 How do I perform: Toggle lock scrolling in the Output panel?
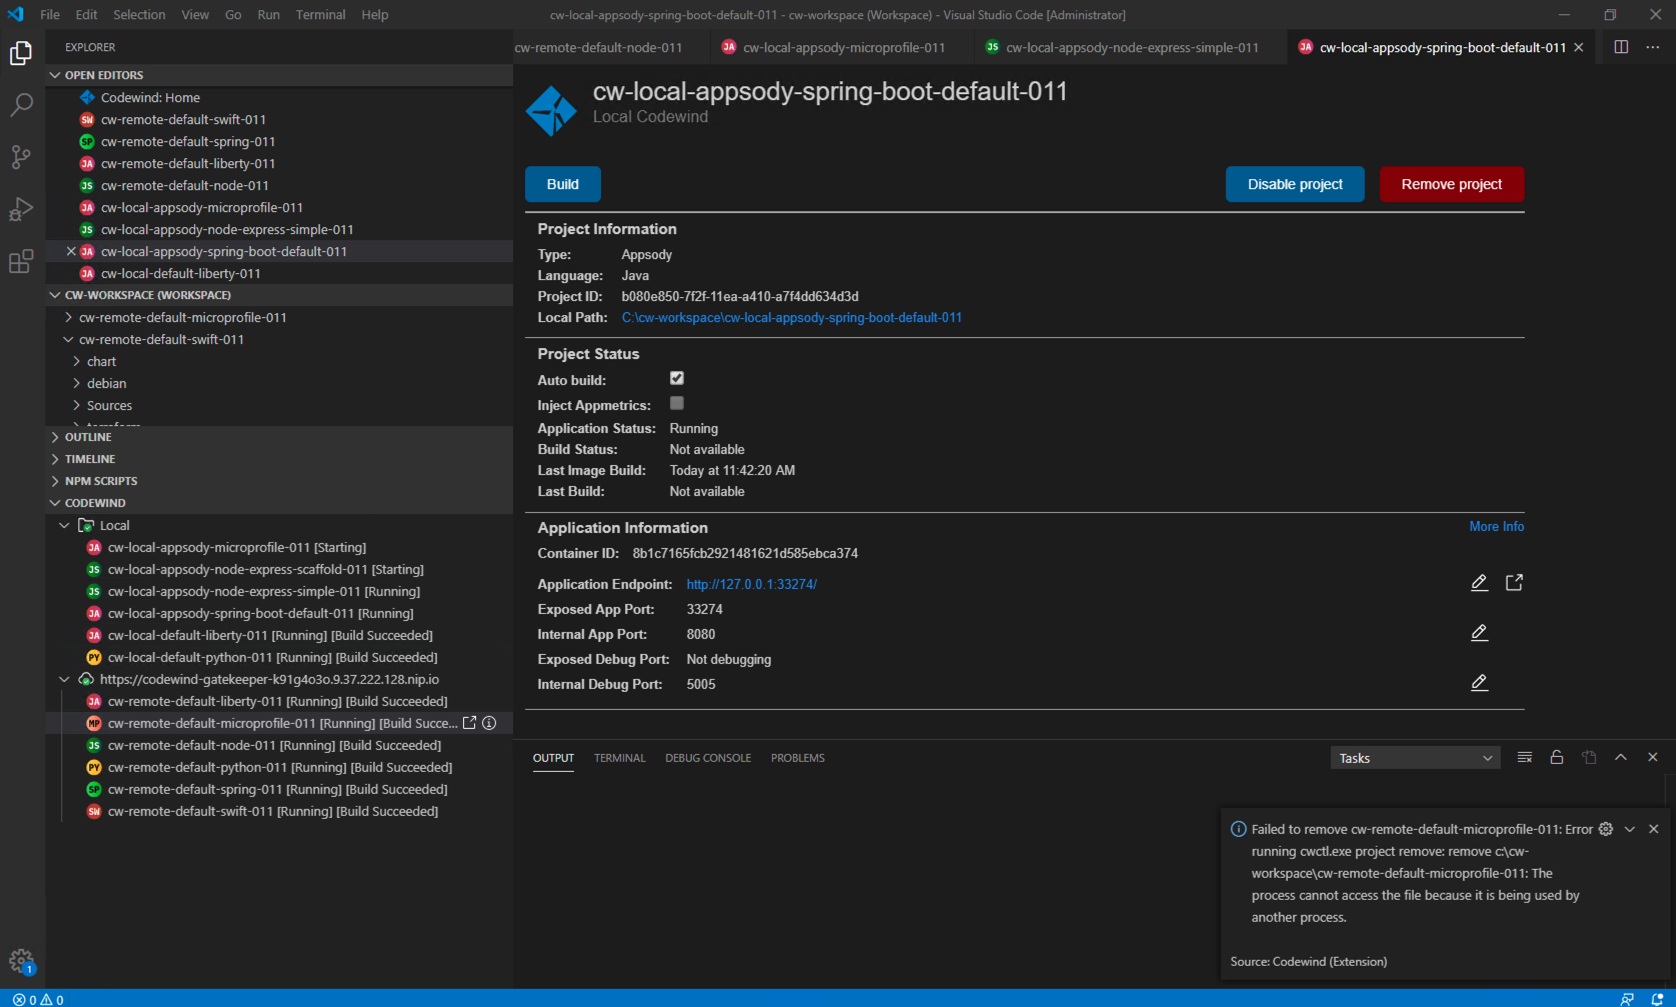tap(1556, 757)
